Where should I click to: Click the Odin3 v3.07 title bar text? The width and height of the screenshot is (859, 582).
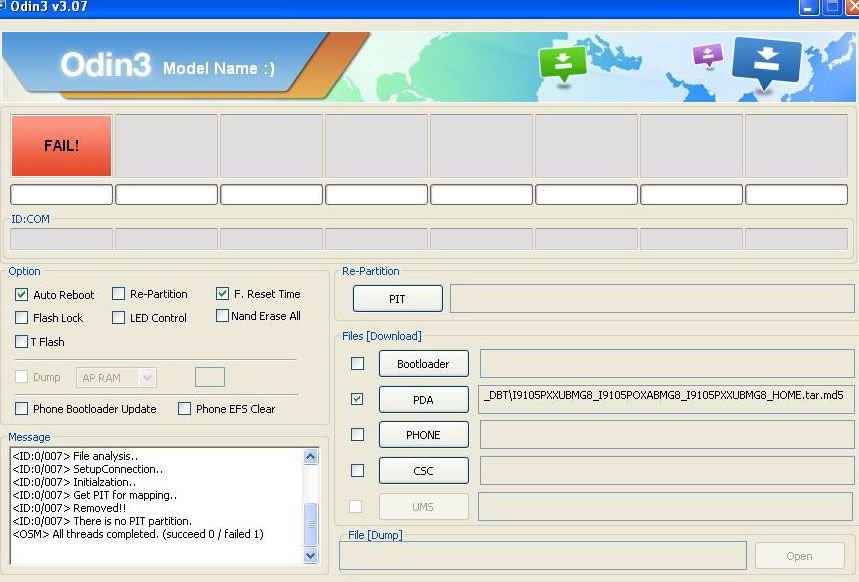pyautogui.click(x=49, y=7)
